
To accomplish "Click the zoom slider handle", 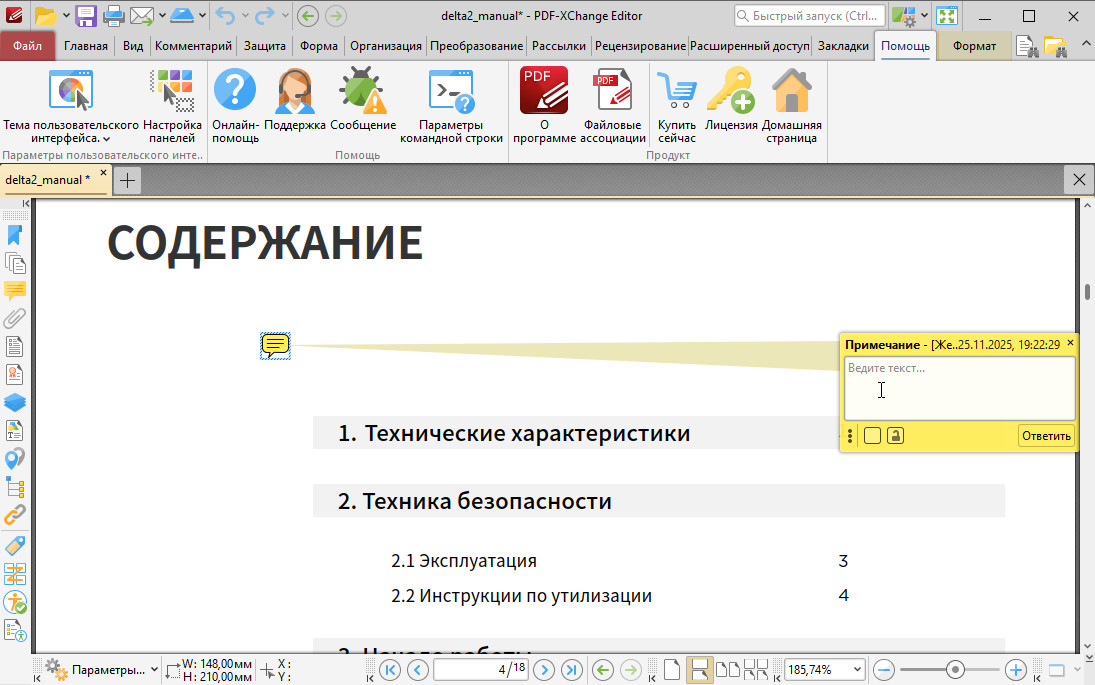I will coord(956,669).
